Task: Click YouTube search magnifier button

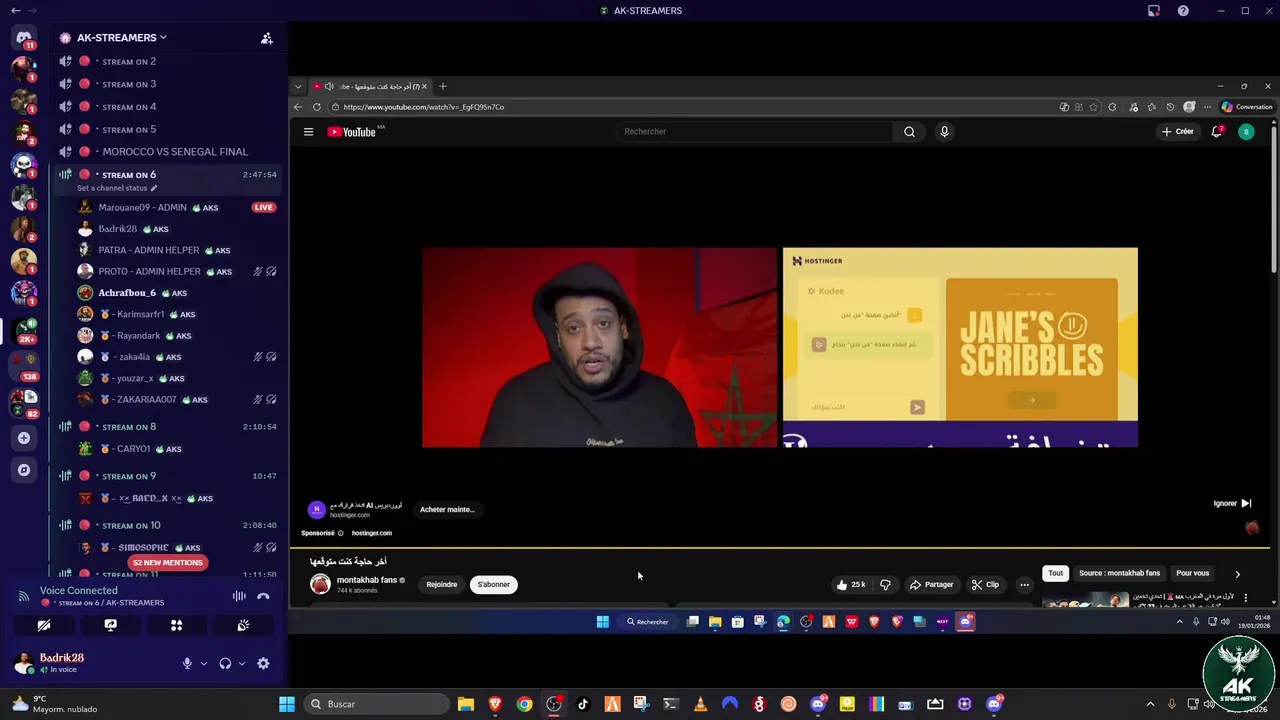Action: click(x=909, y=131)
